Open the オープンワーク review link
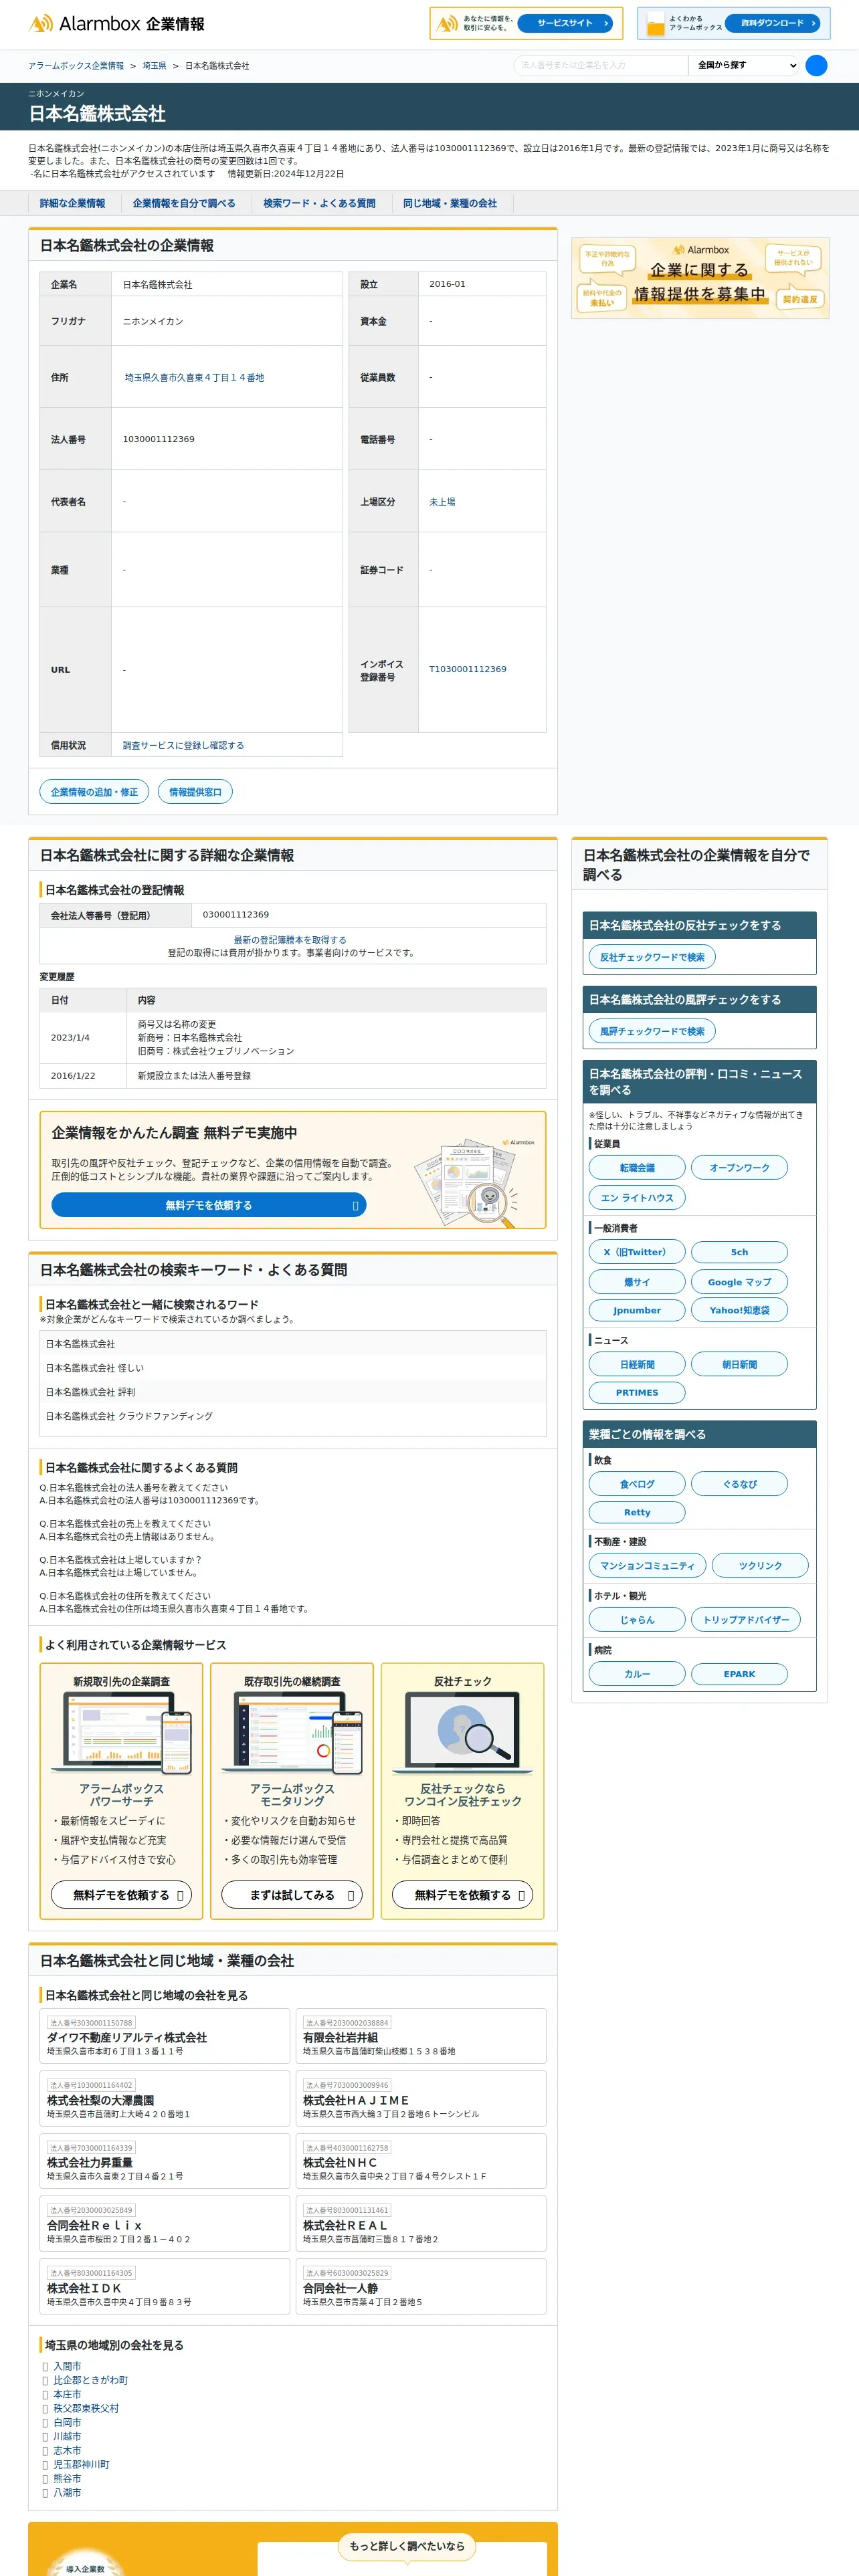The width and height of the screenshot is (859, 2576). 739,1167
